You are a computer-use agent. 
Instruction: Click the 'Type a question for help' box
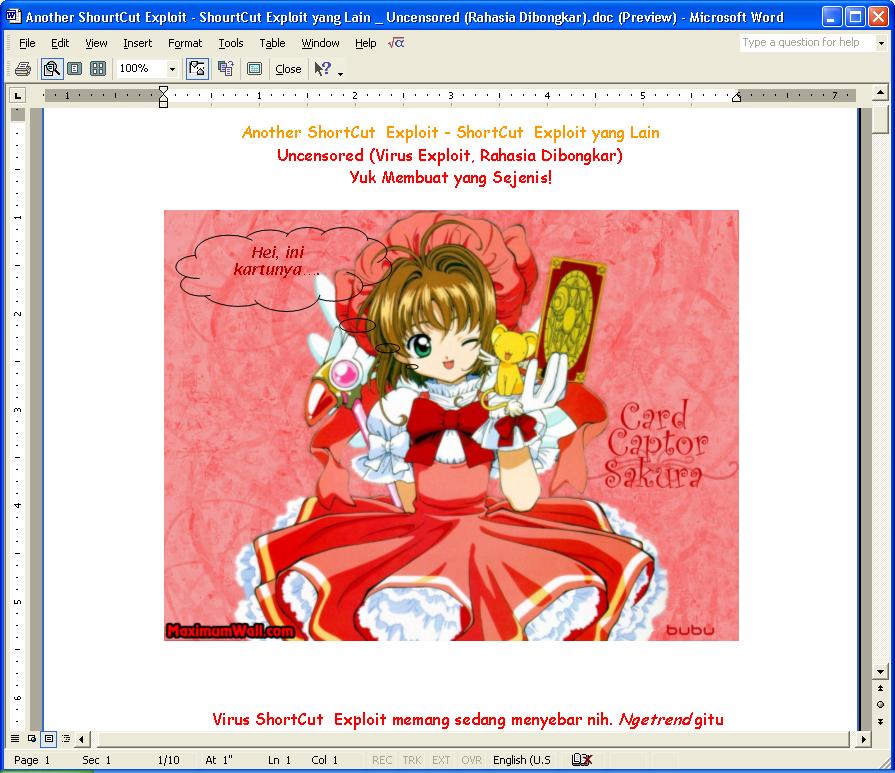tap(808, 42)
